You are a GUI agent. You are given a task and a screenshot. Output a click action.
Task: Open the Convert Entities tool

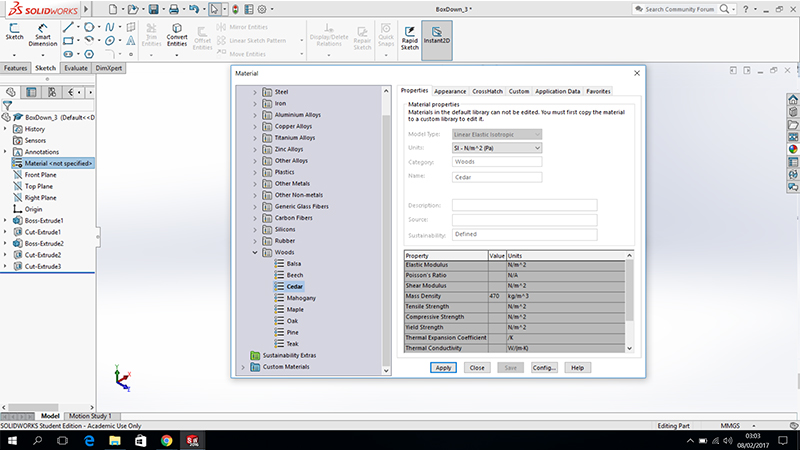click(x=177, y=35)
